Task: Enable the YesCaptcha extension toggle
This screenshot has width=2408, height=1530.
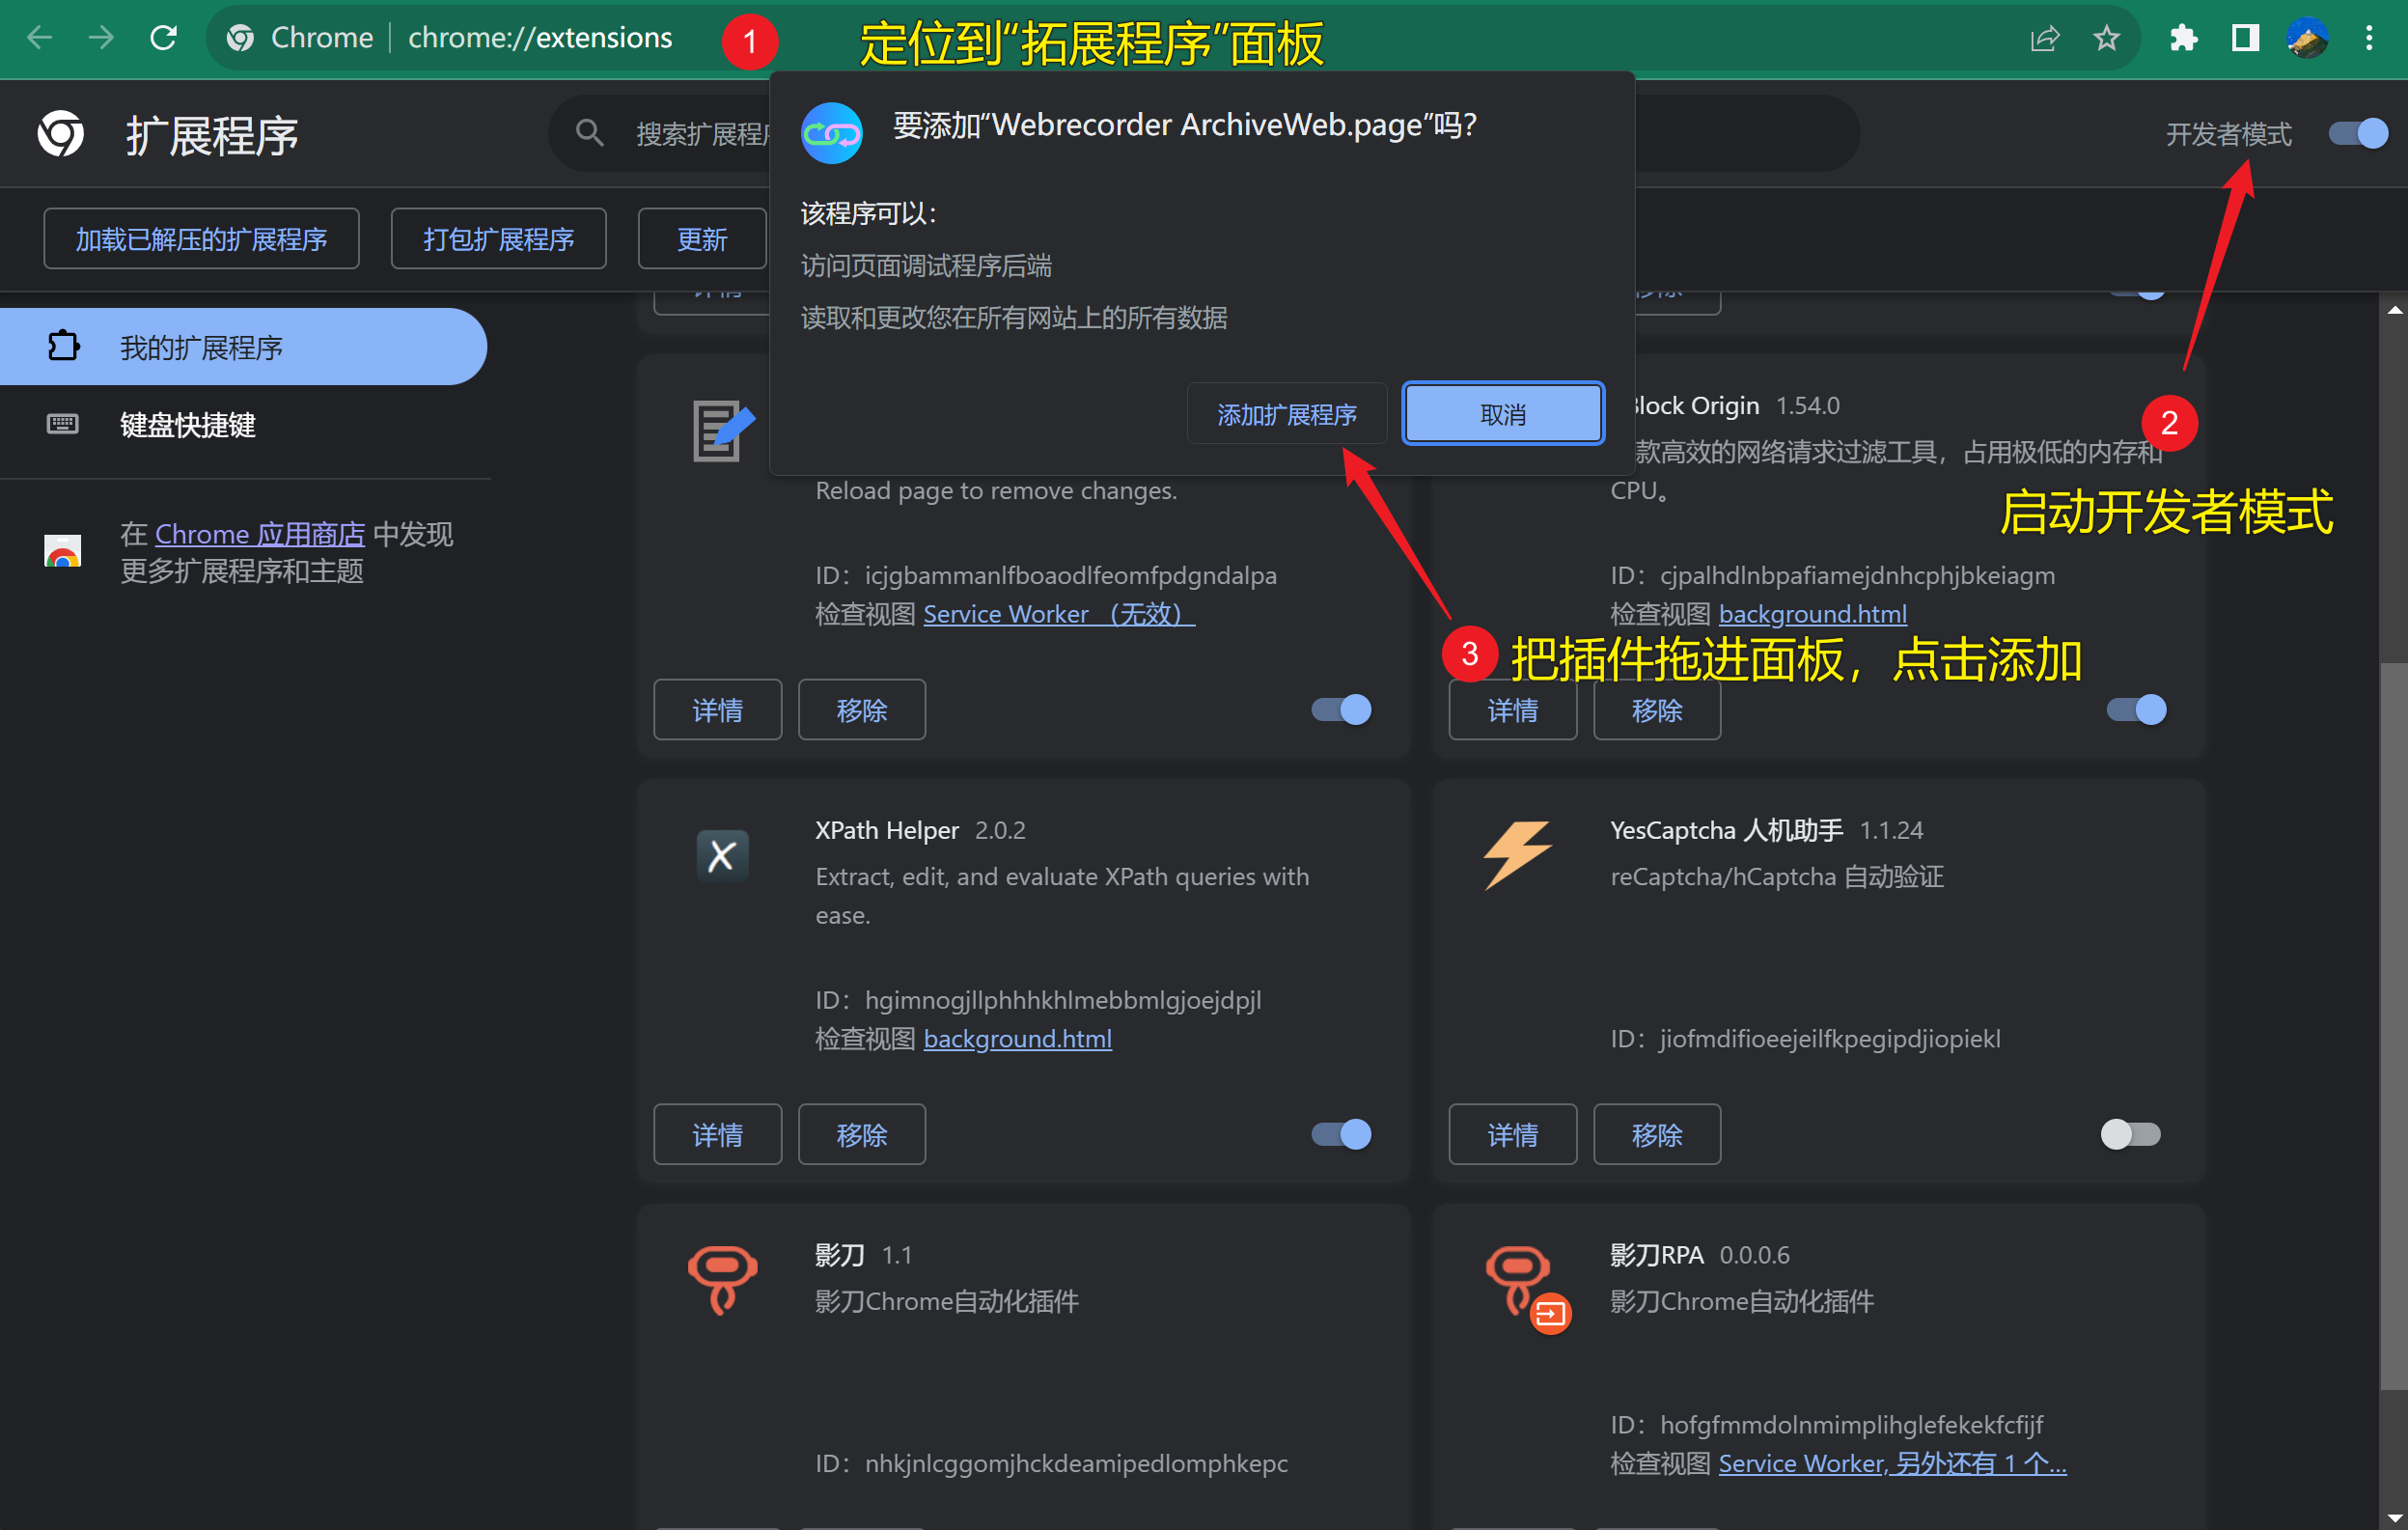Action: pyautogui.click(x=2130, y=1134)
